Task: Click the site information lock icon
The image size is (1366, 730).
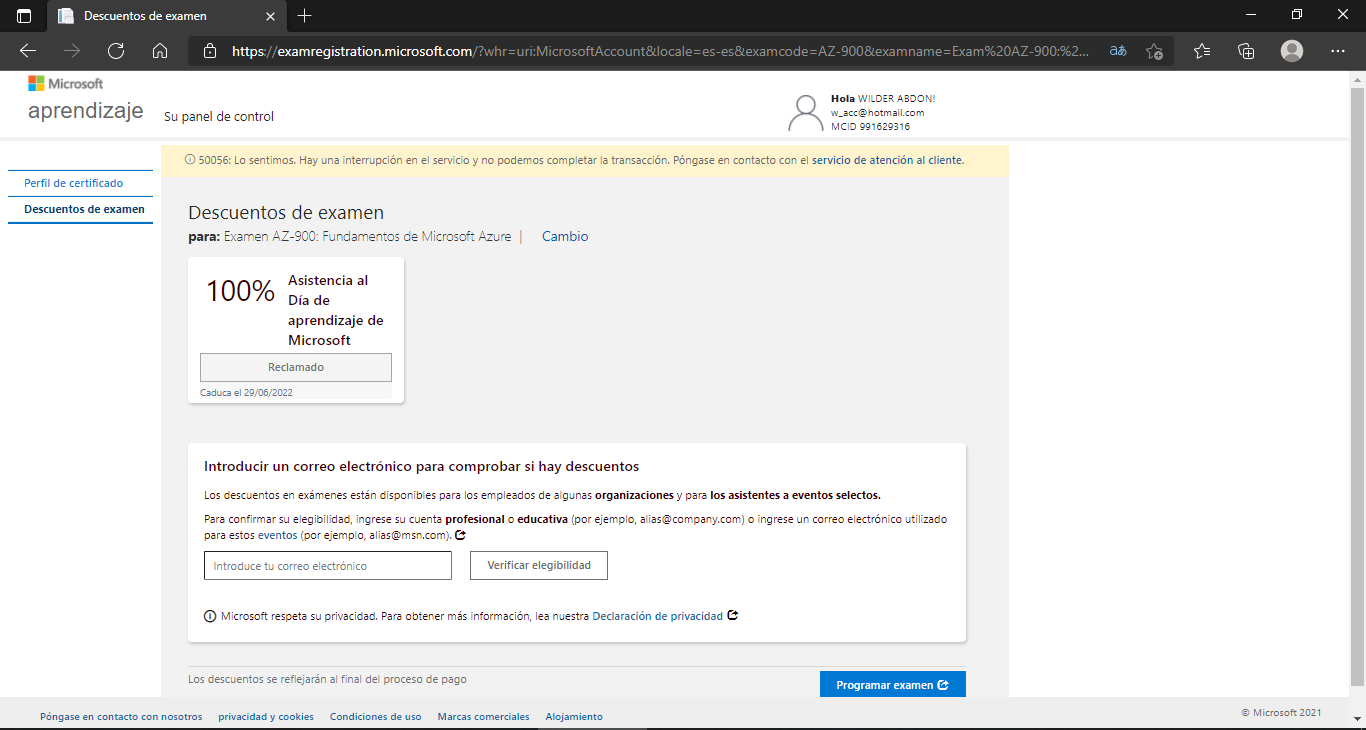Action: (x=210, y=50)
